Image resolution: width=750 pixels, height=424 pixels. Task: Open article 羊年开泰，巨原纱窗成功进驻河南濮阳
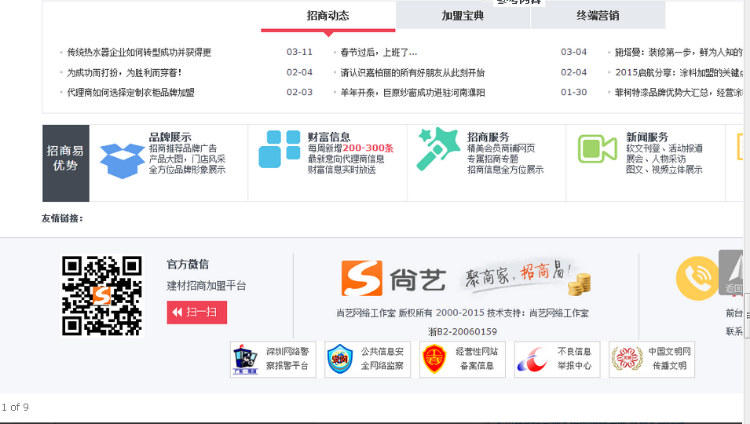pyautogui.click(x=412, y=93)
